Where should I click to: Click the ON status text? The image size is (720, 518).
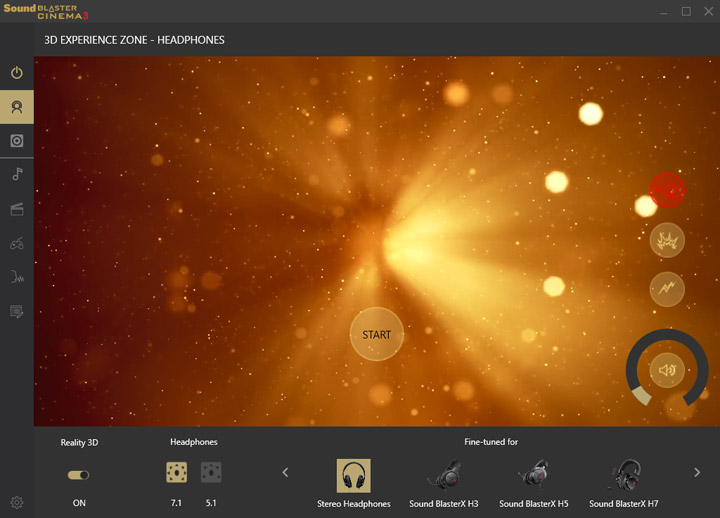click(79, 503)
